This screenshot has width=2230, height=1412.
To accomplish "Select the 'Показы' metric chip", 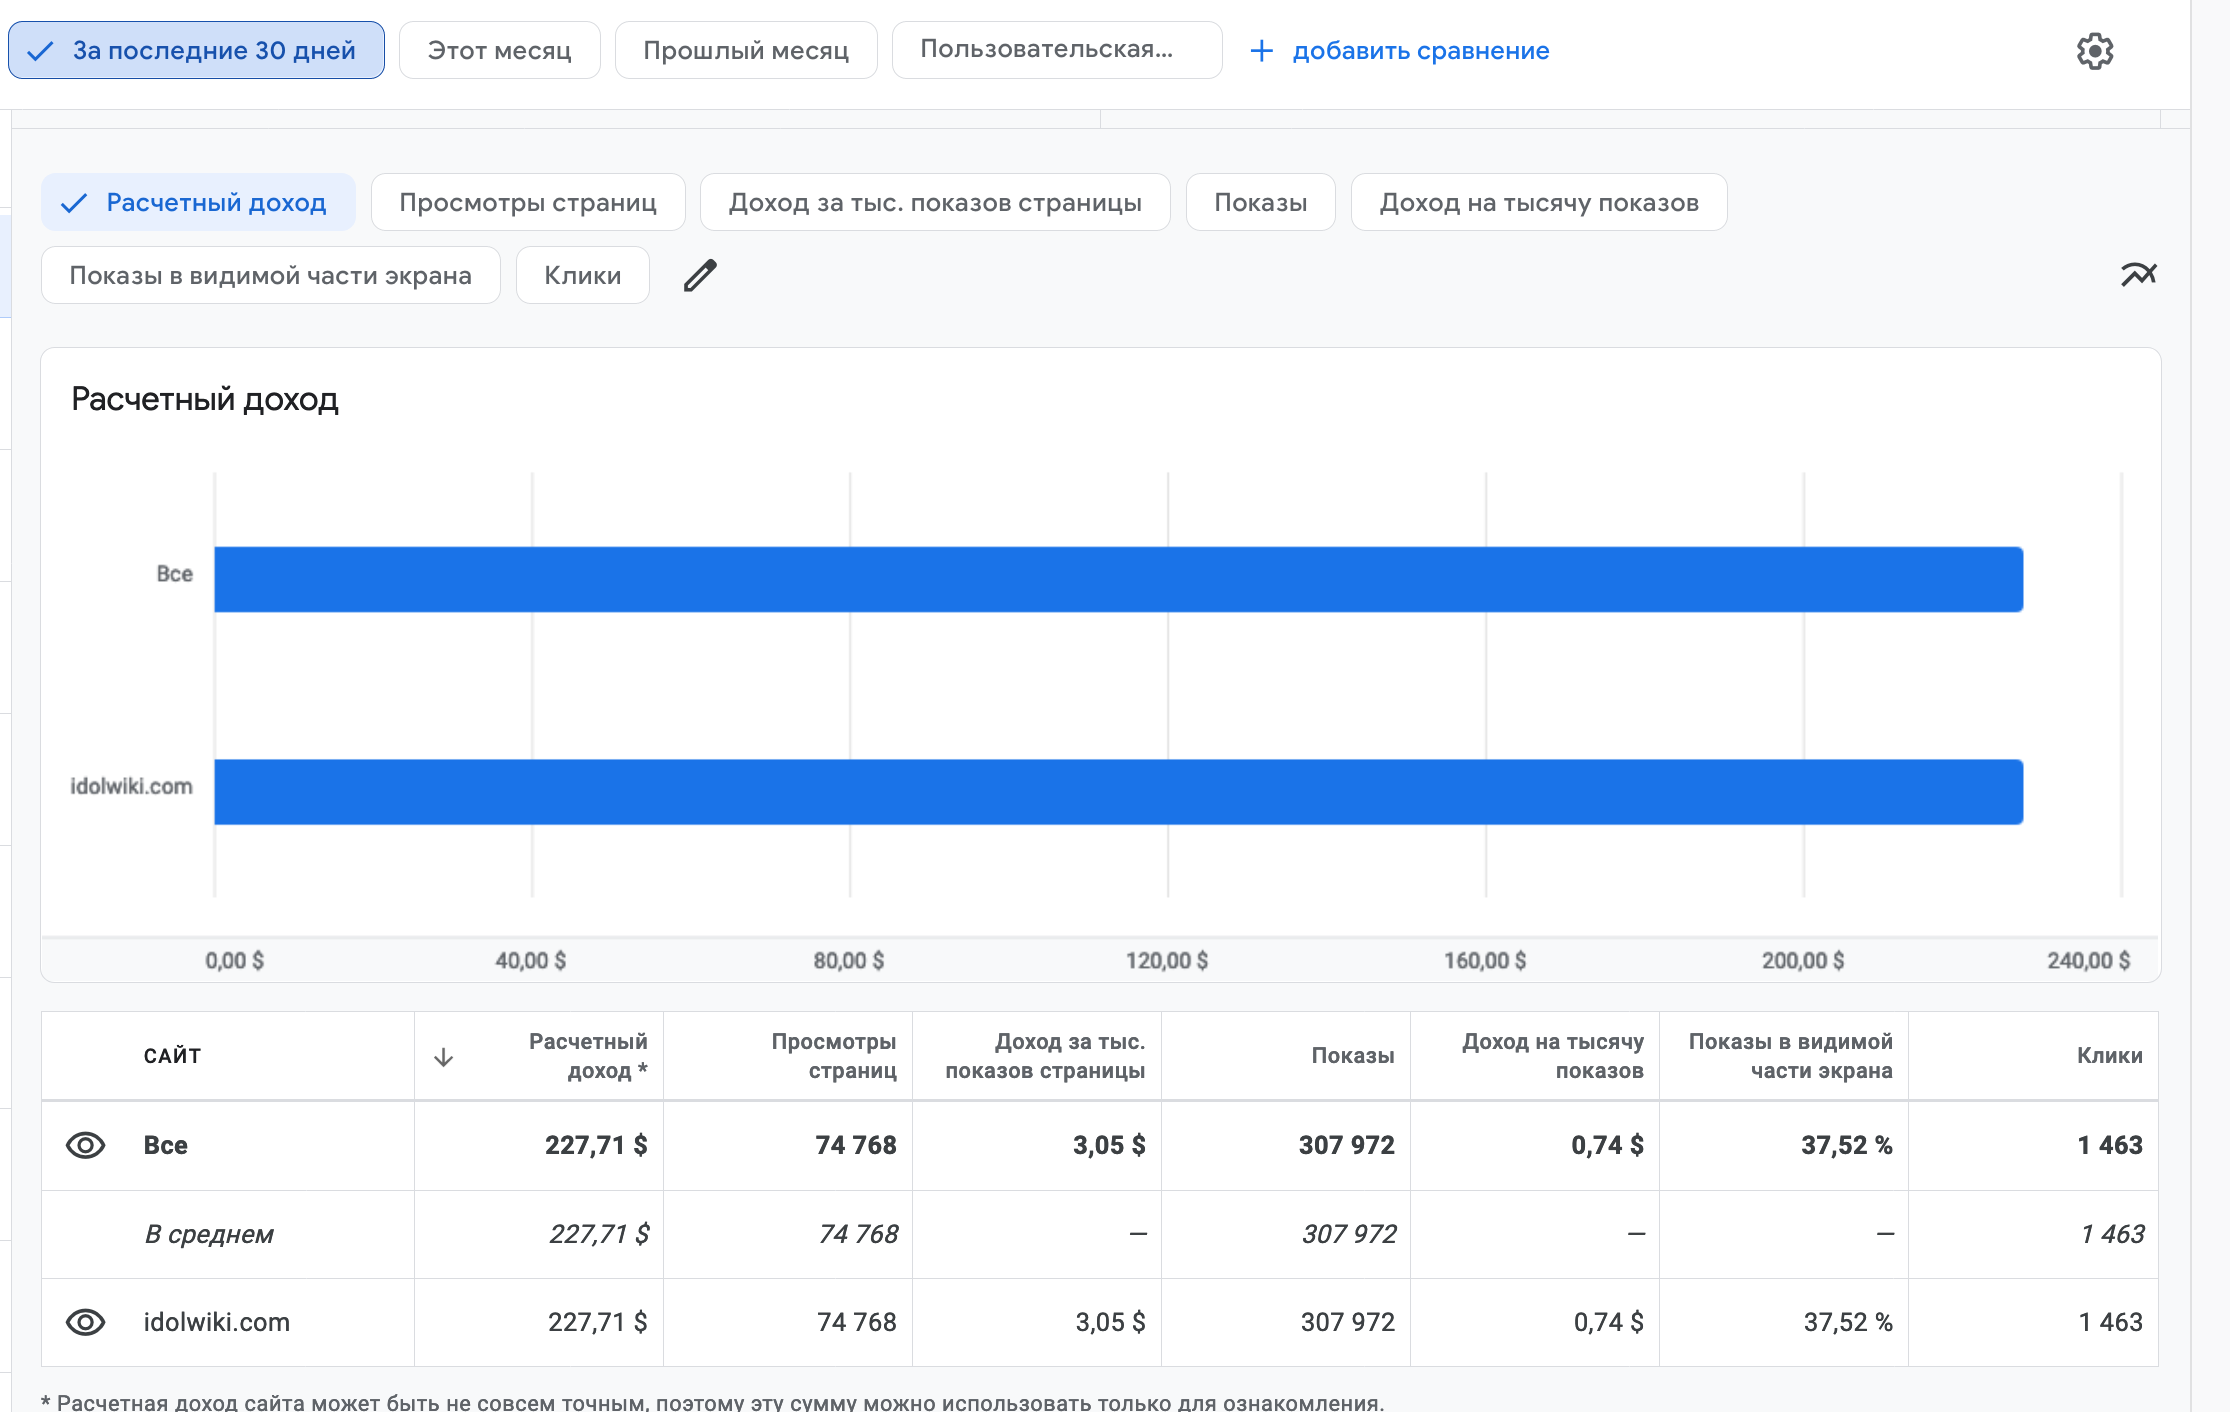I will click(x=1260, y=202).
